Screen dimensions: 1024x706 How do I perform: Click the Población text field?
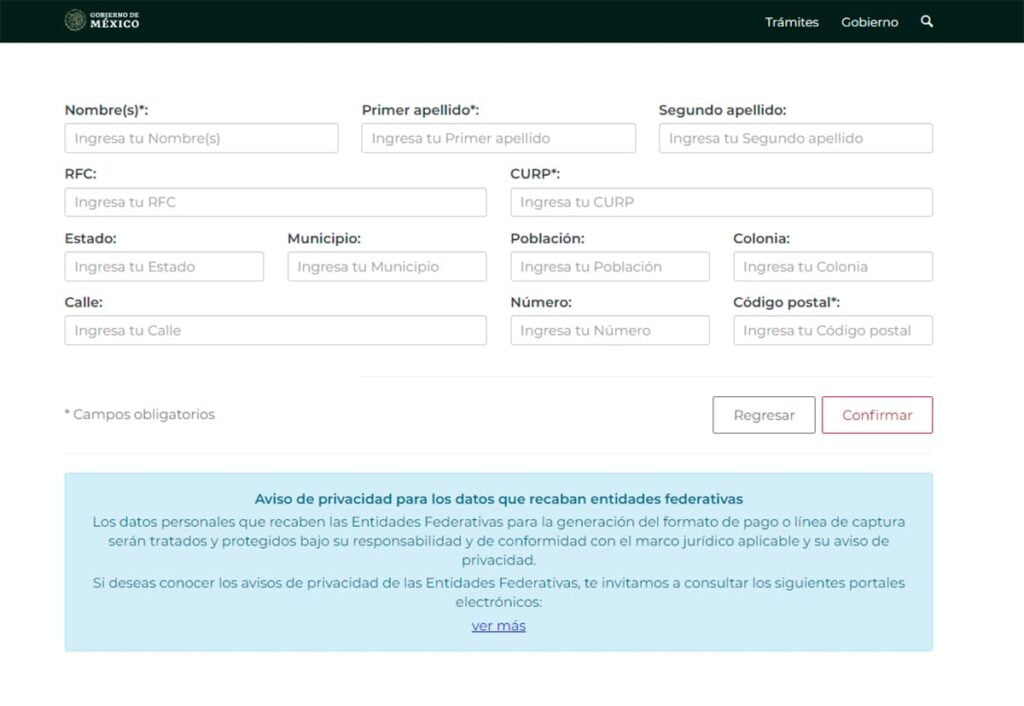[x=609, y=267]
